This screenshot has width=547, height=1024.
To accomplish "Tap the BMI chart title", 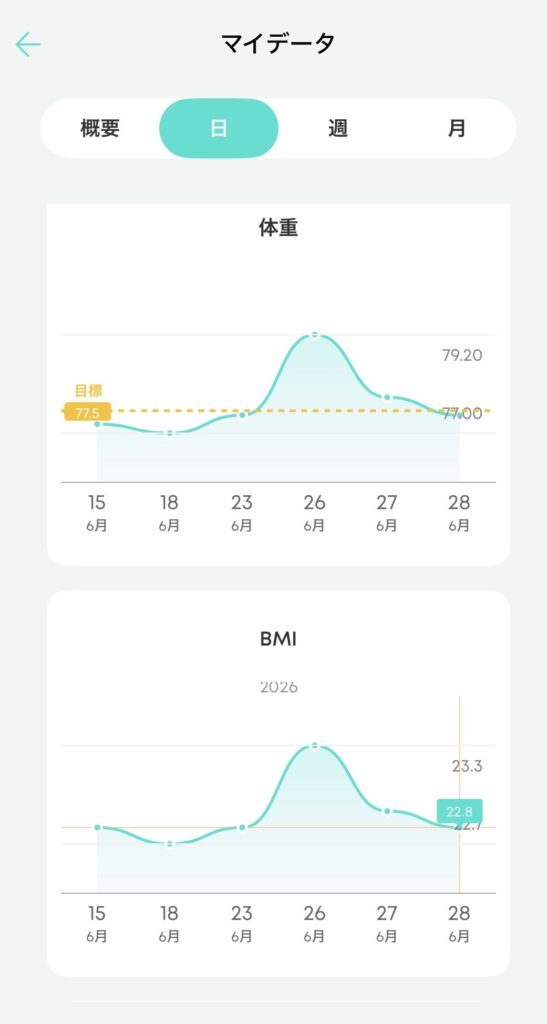I will tap(278, 639).
